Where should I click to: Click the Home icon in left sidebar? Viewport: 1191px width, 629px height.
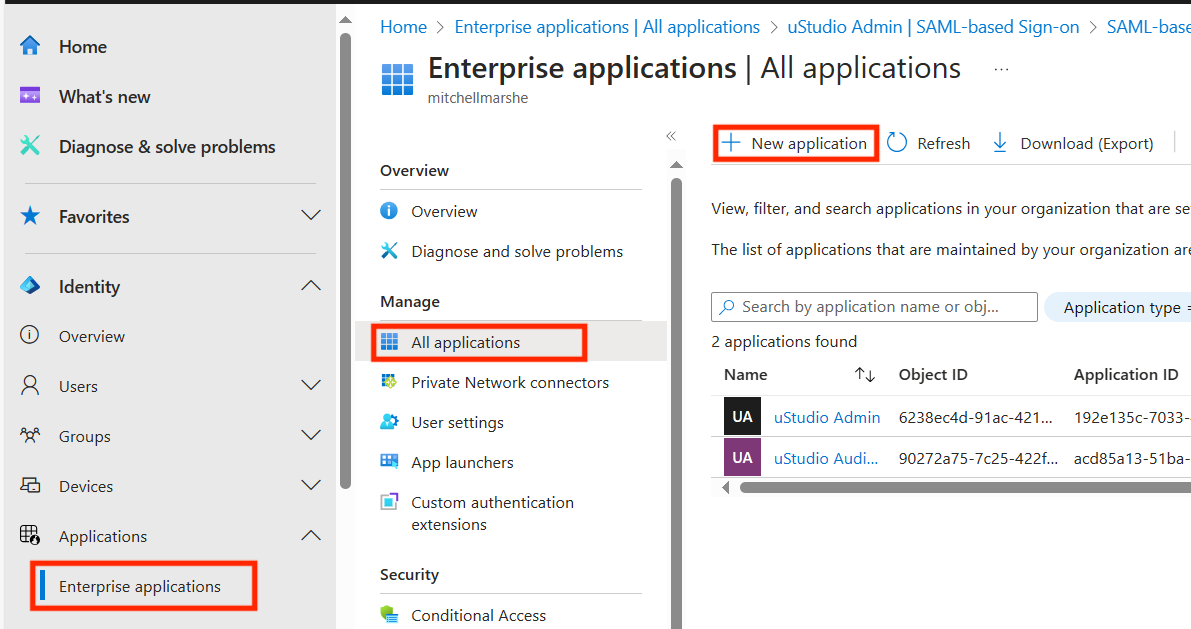pyautogui.click(x=30, y=47)
